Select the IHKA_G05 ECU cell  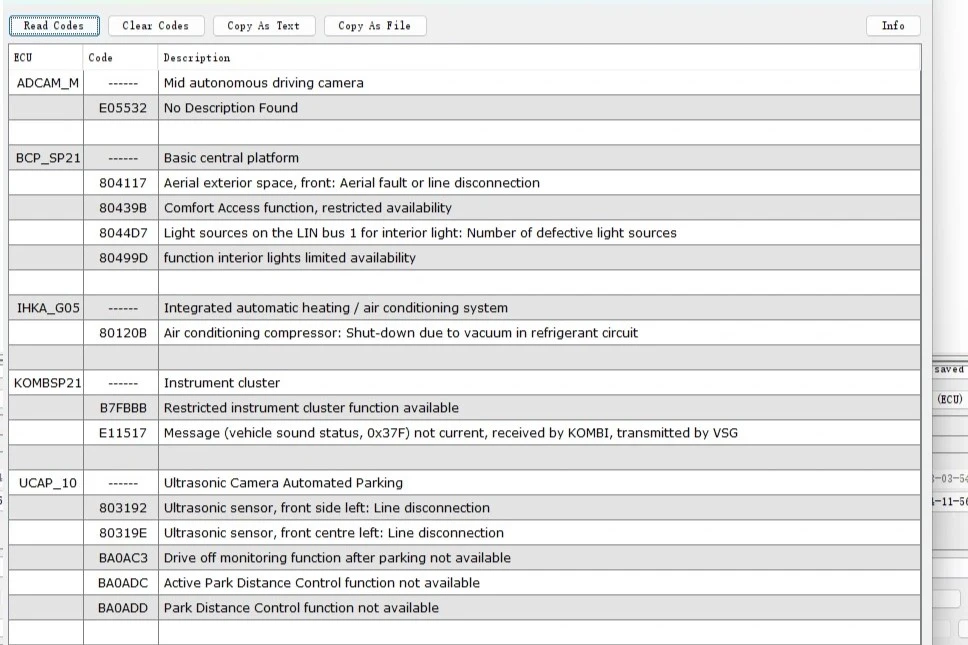[47, 308]
